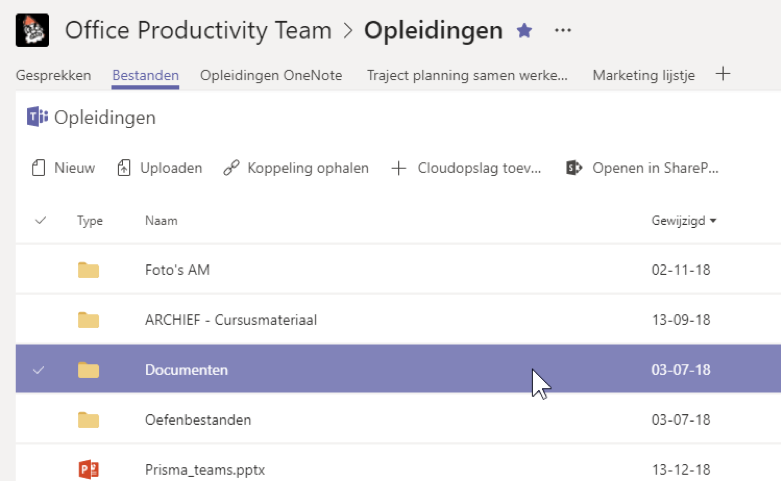Add a new tab with the plus icon

pos(724,74)
